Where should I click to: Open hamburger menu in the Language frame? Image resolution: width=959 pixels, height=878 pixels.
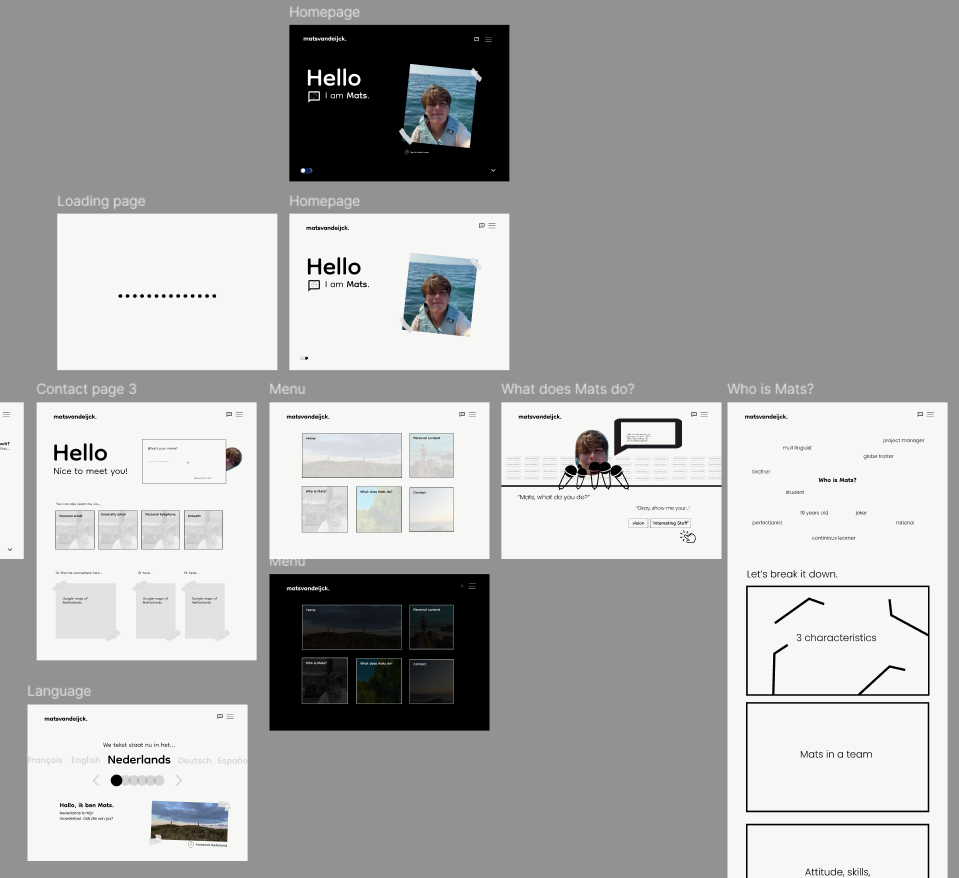[230, 716]
